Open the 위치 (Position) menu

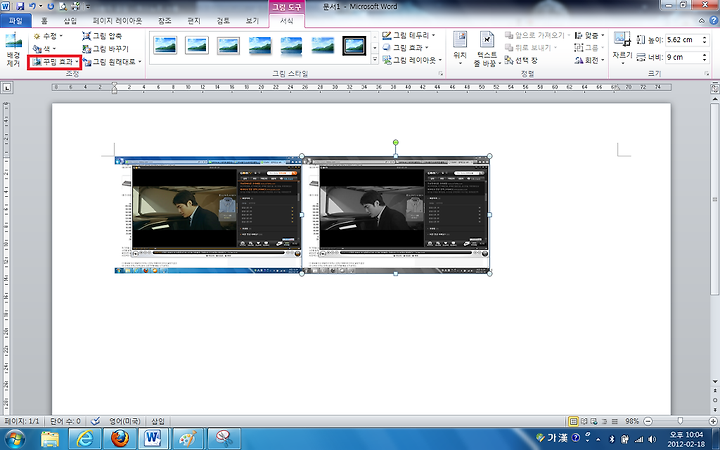point(460,49)
